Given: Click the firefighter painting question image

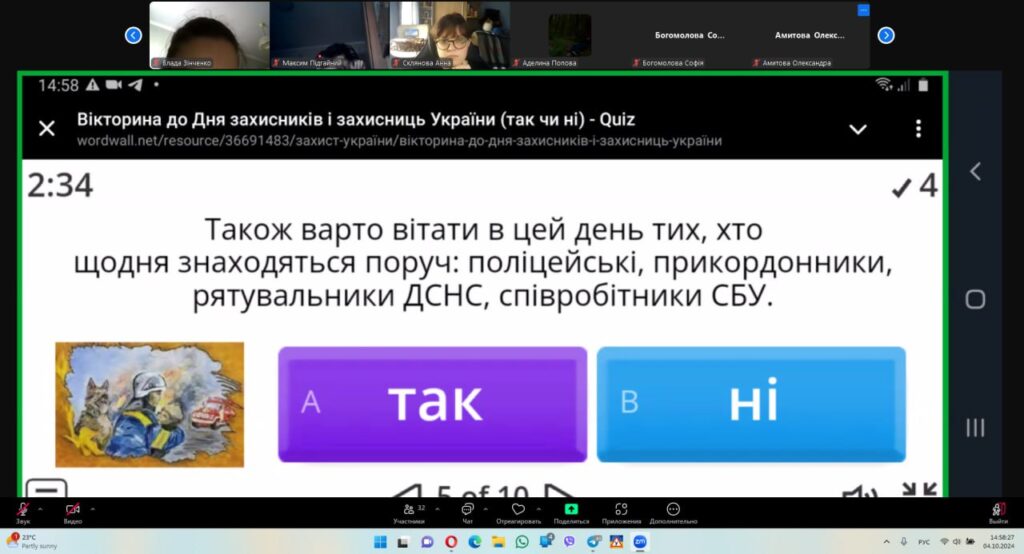Looking at the screenshot, I should pos(149,404).
